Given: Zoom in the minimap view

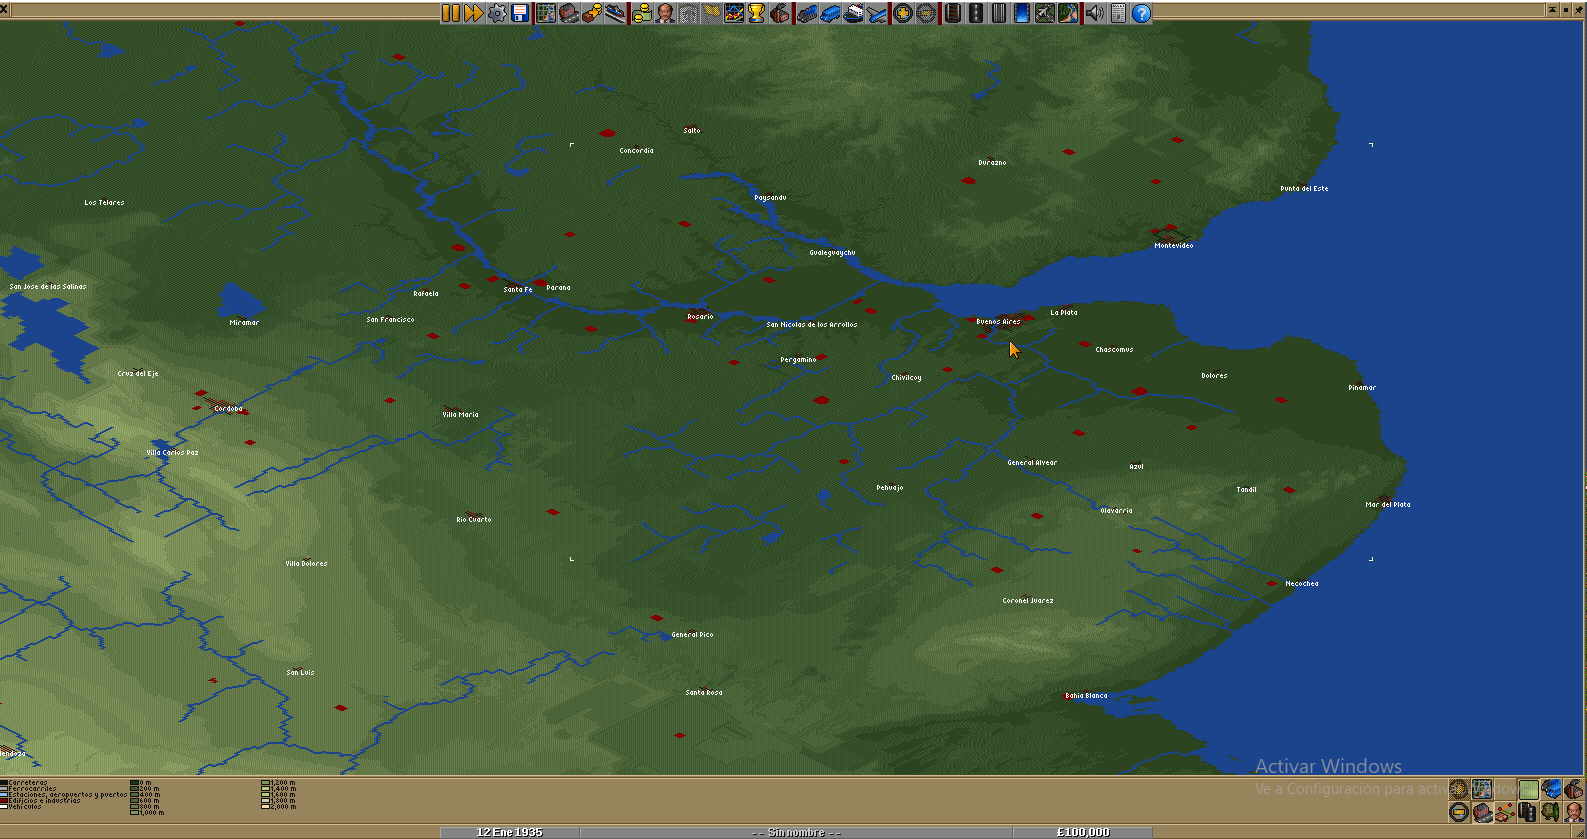Looking at the screenshot, I should (x=1459, y=789).
